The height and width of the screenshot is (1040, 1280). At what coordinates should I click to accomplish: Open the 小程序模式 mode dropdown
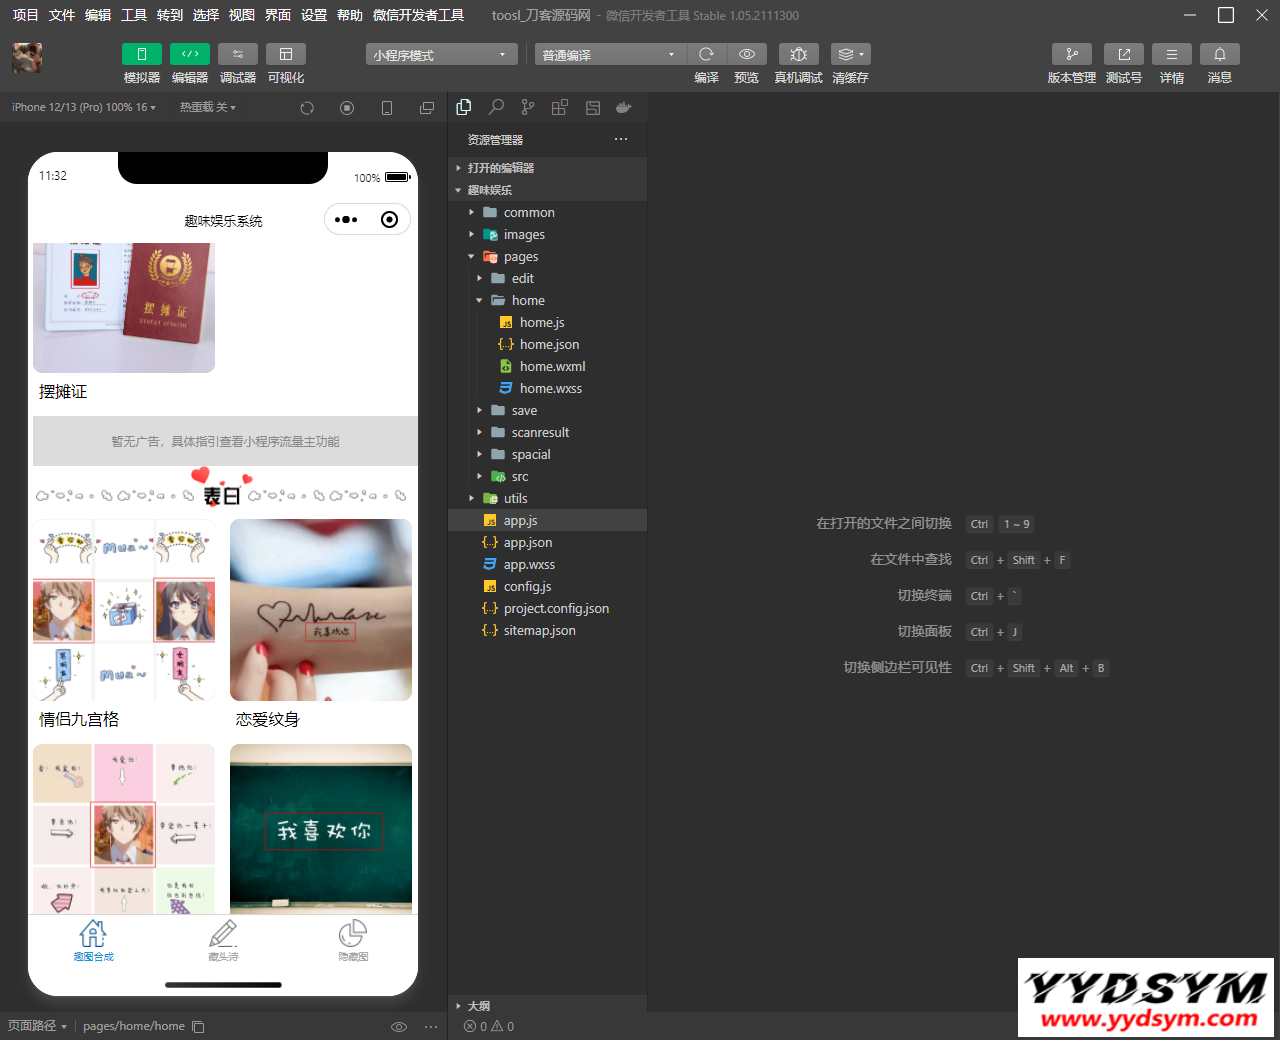440,54
